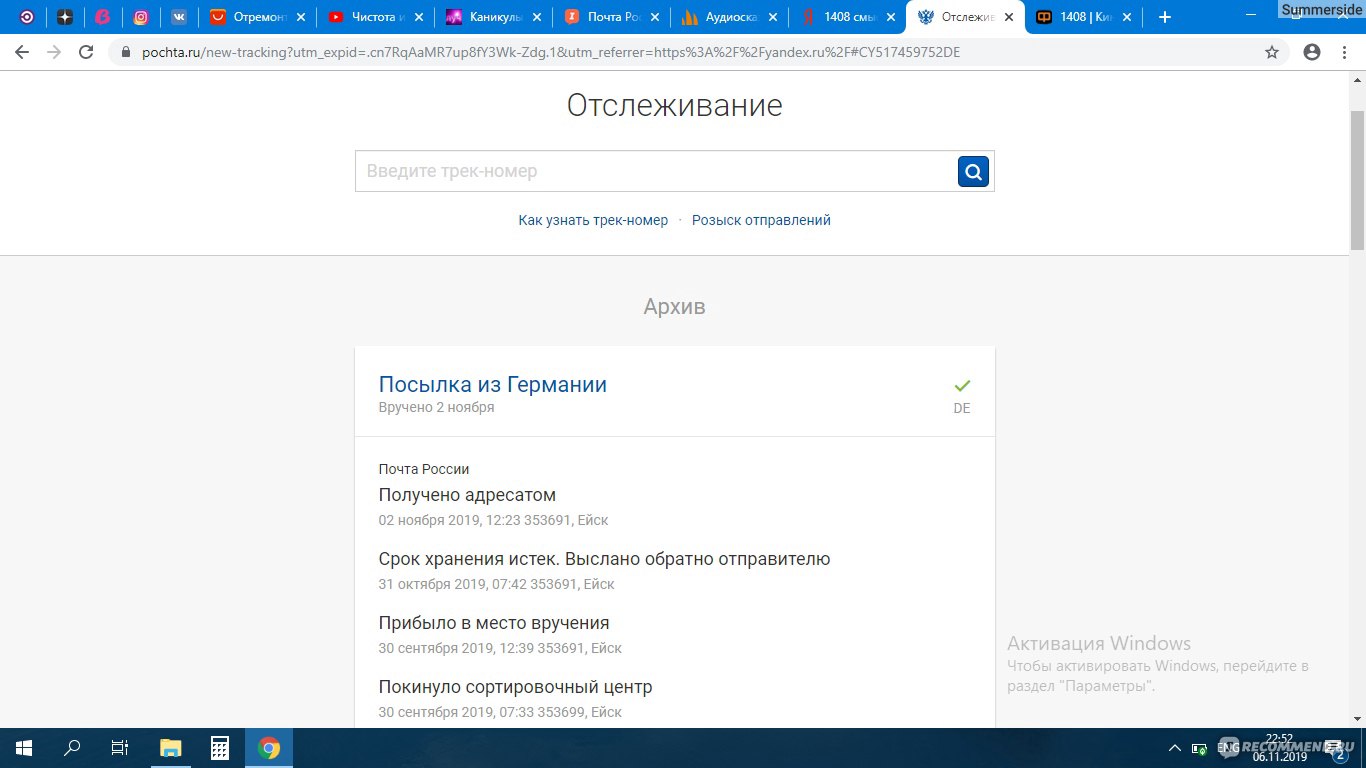
Task: Open the Chrome three-dot menu
Action: coord(1345,52)
